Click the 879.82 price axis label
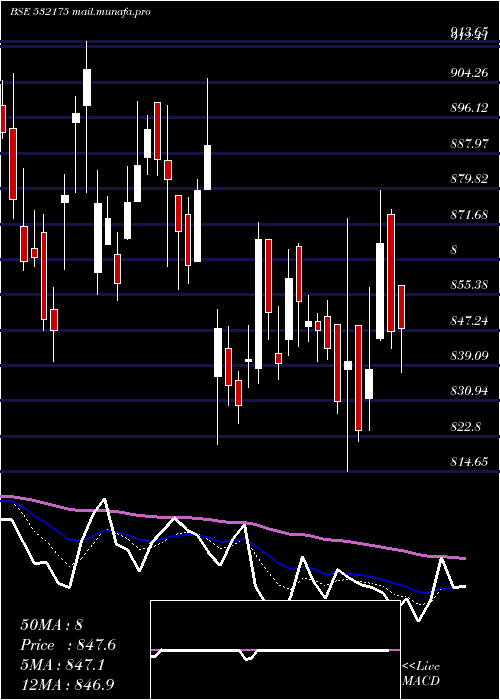This screenshot has height=700, width=500. pyautogui.click(x=469, y=179)
